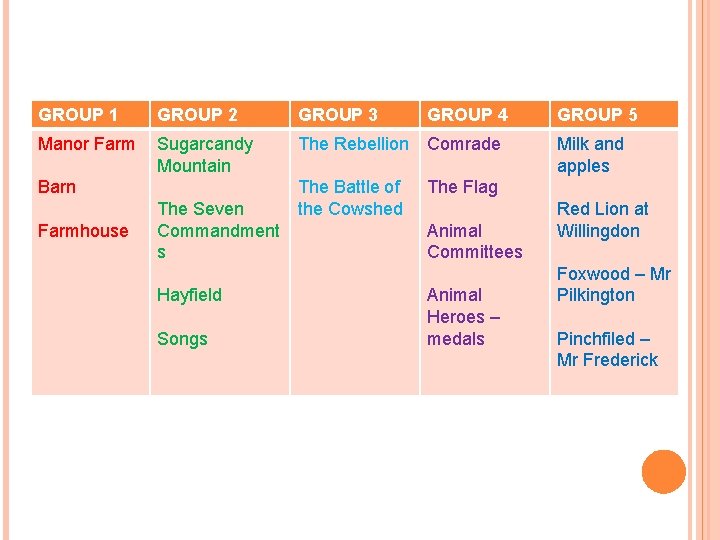Click the purple Comrade text
The width and height of the screenshot is (720, 540).
click(x=464, y=144)
